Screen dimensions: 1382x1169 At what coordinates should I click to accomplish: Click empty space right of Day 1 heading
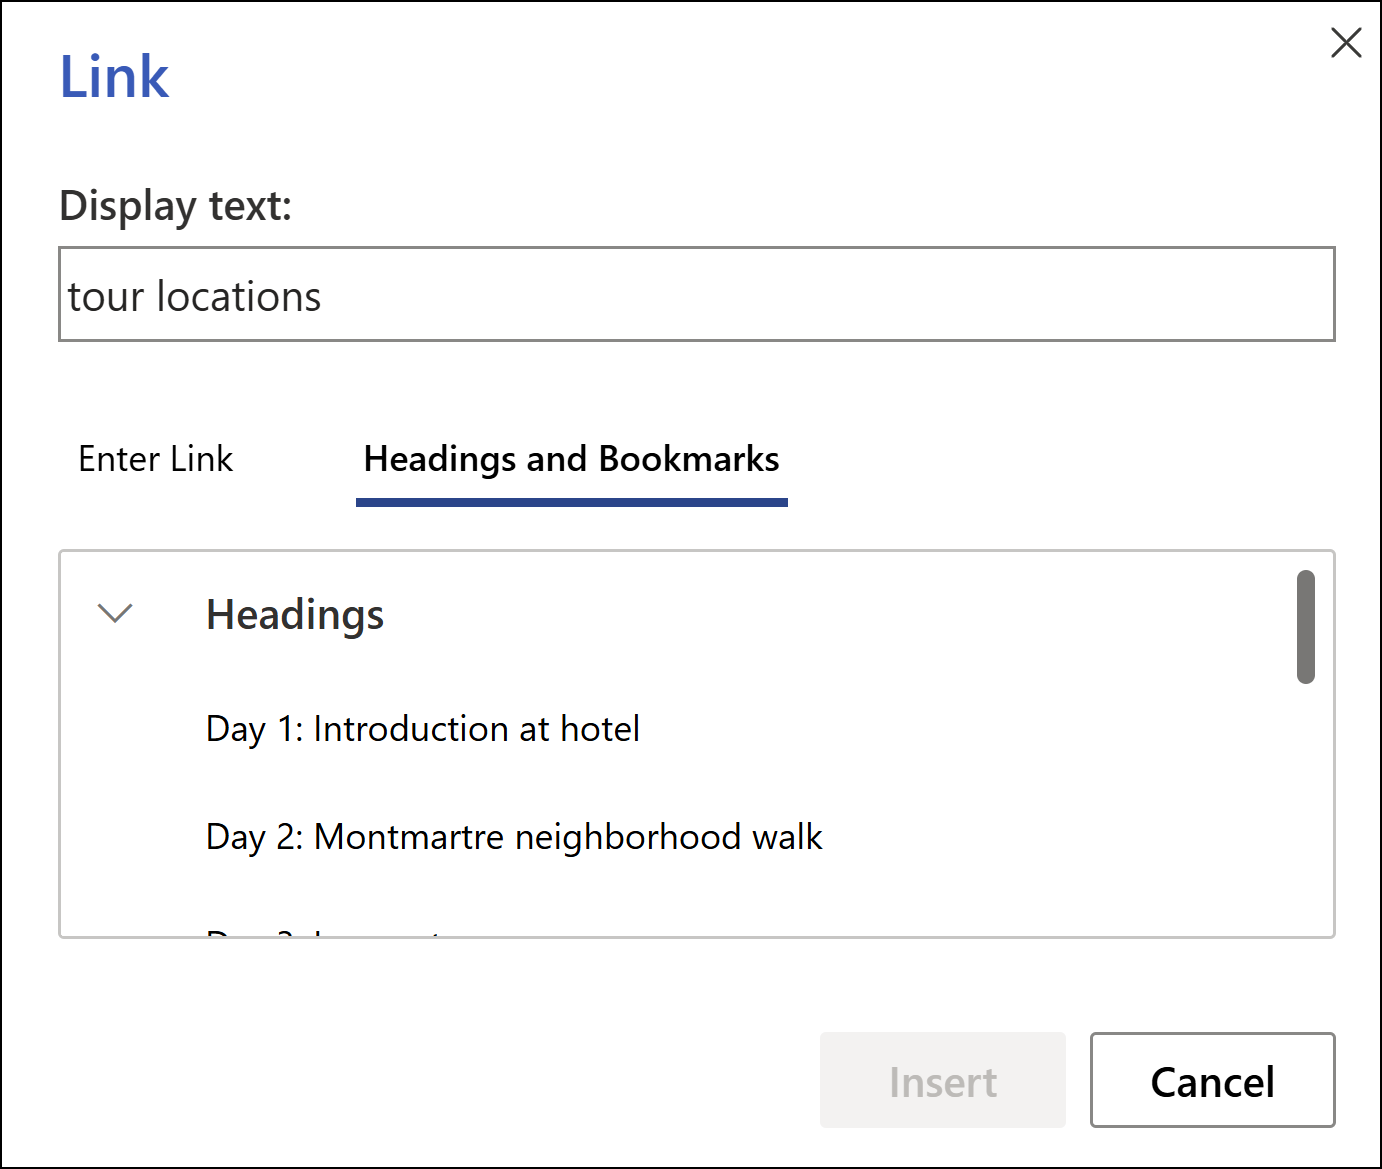[x=950, y=729]
